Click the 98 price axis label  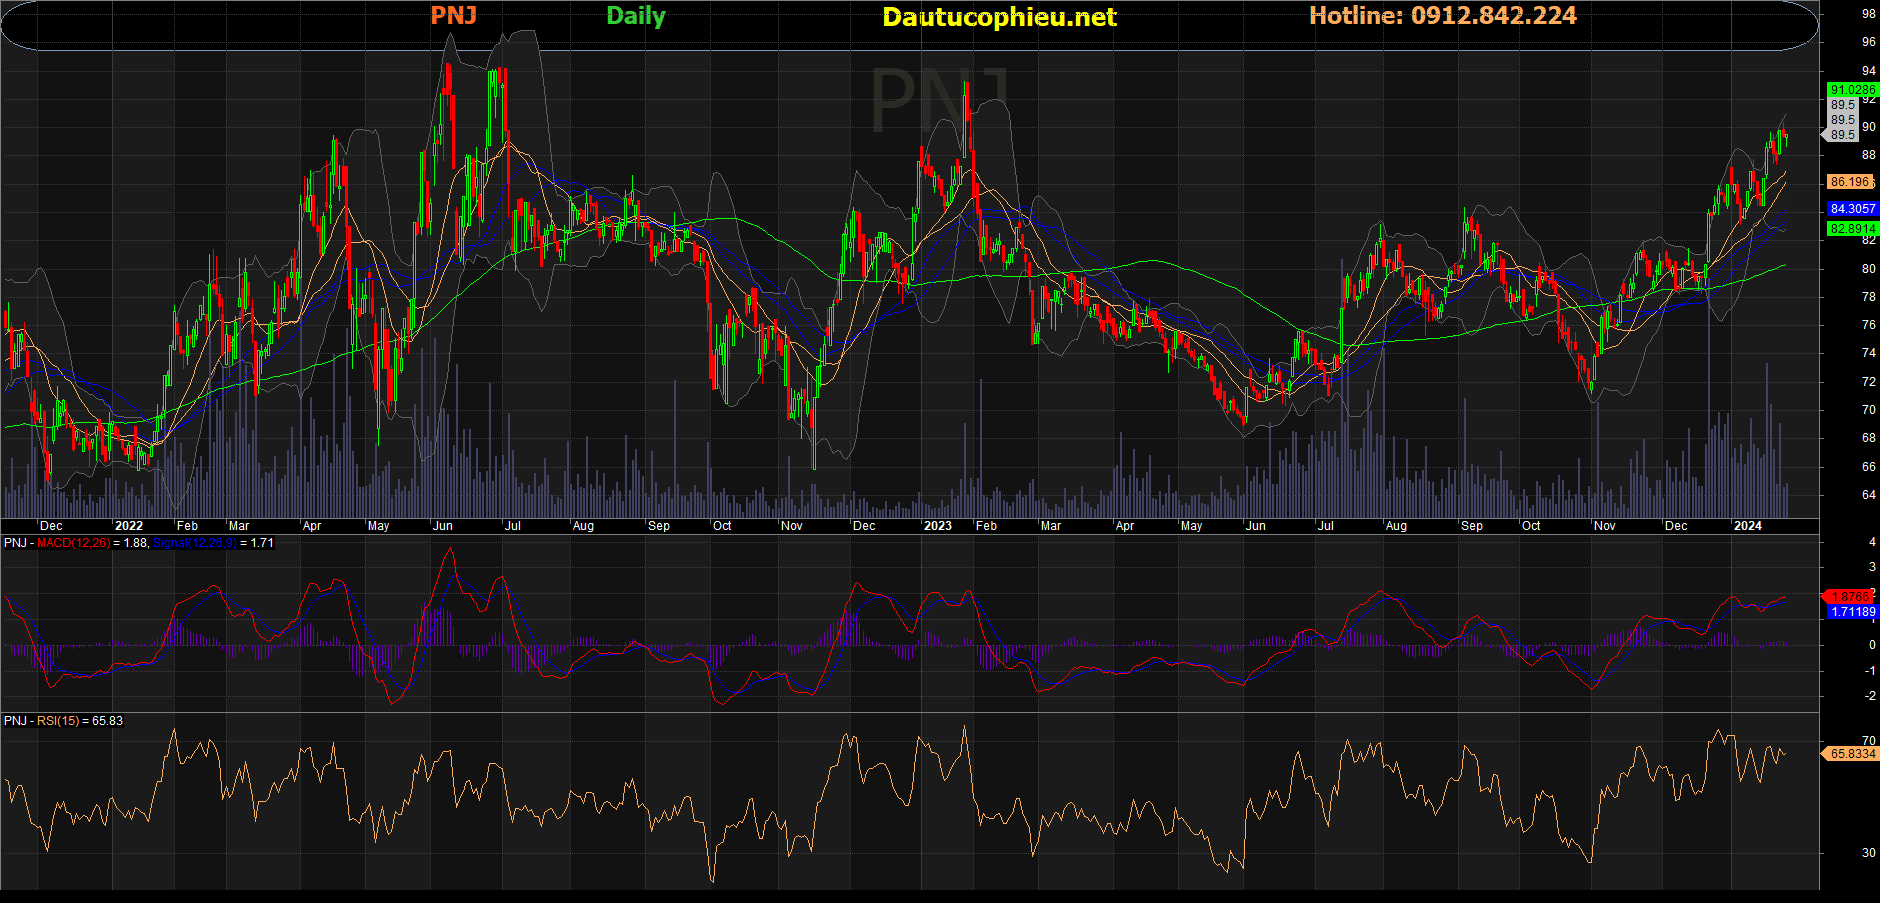(x=1868, y=14)
